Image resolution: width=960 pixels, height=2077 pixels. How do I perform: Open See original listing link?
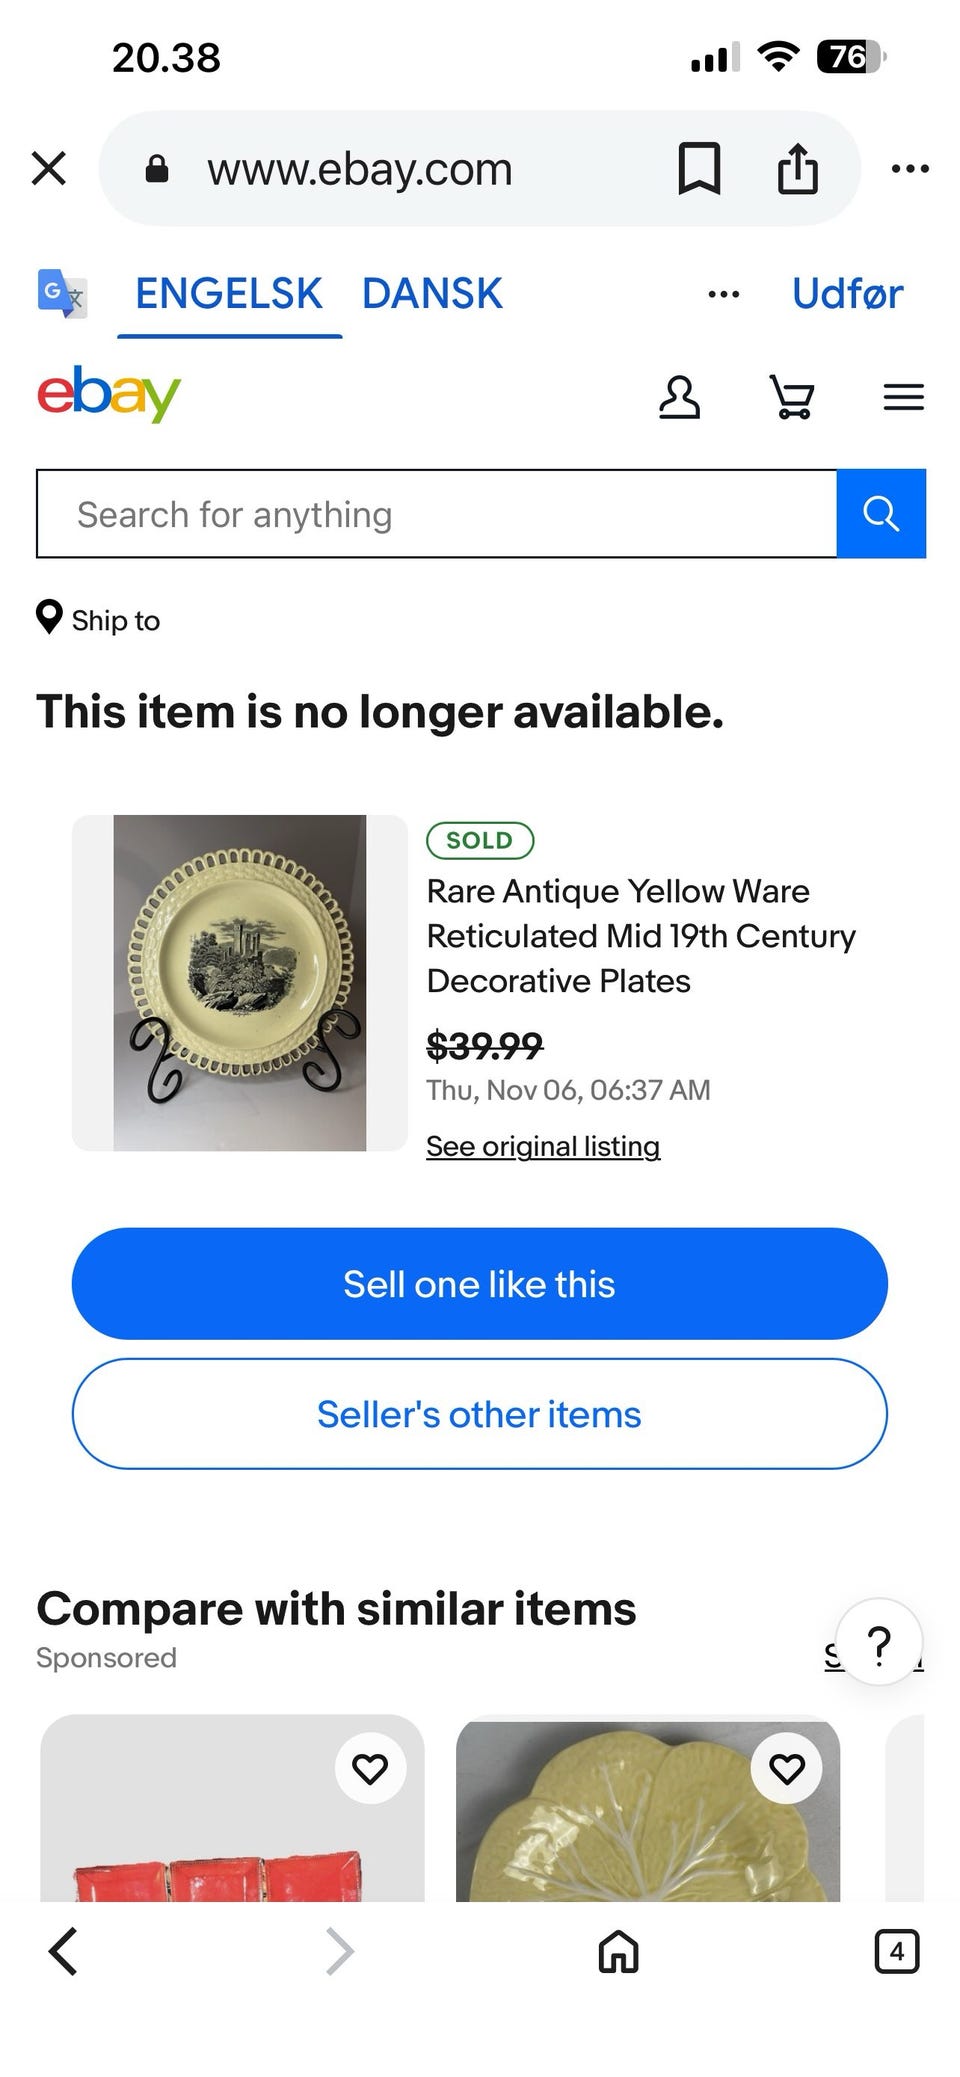click(x=543, y=1146)
